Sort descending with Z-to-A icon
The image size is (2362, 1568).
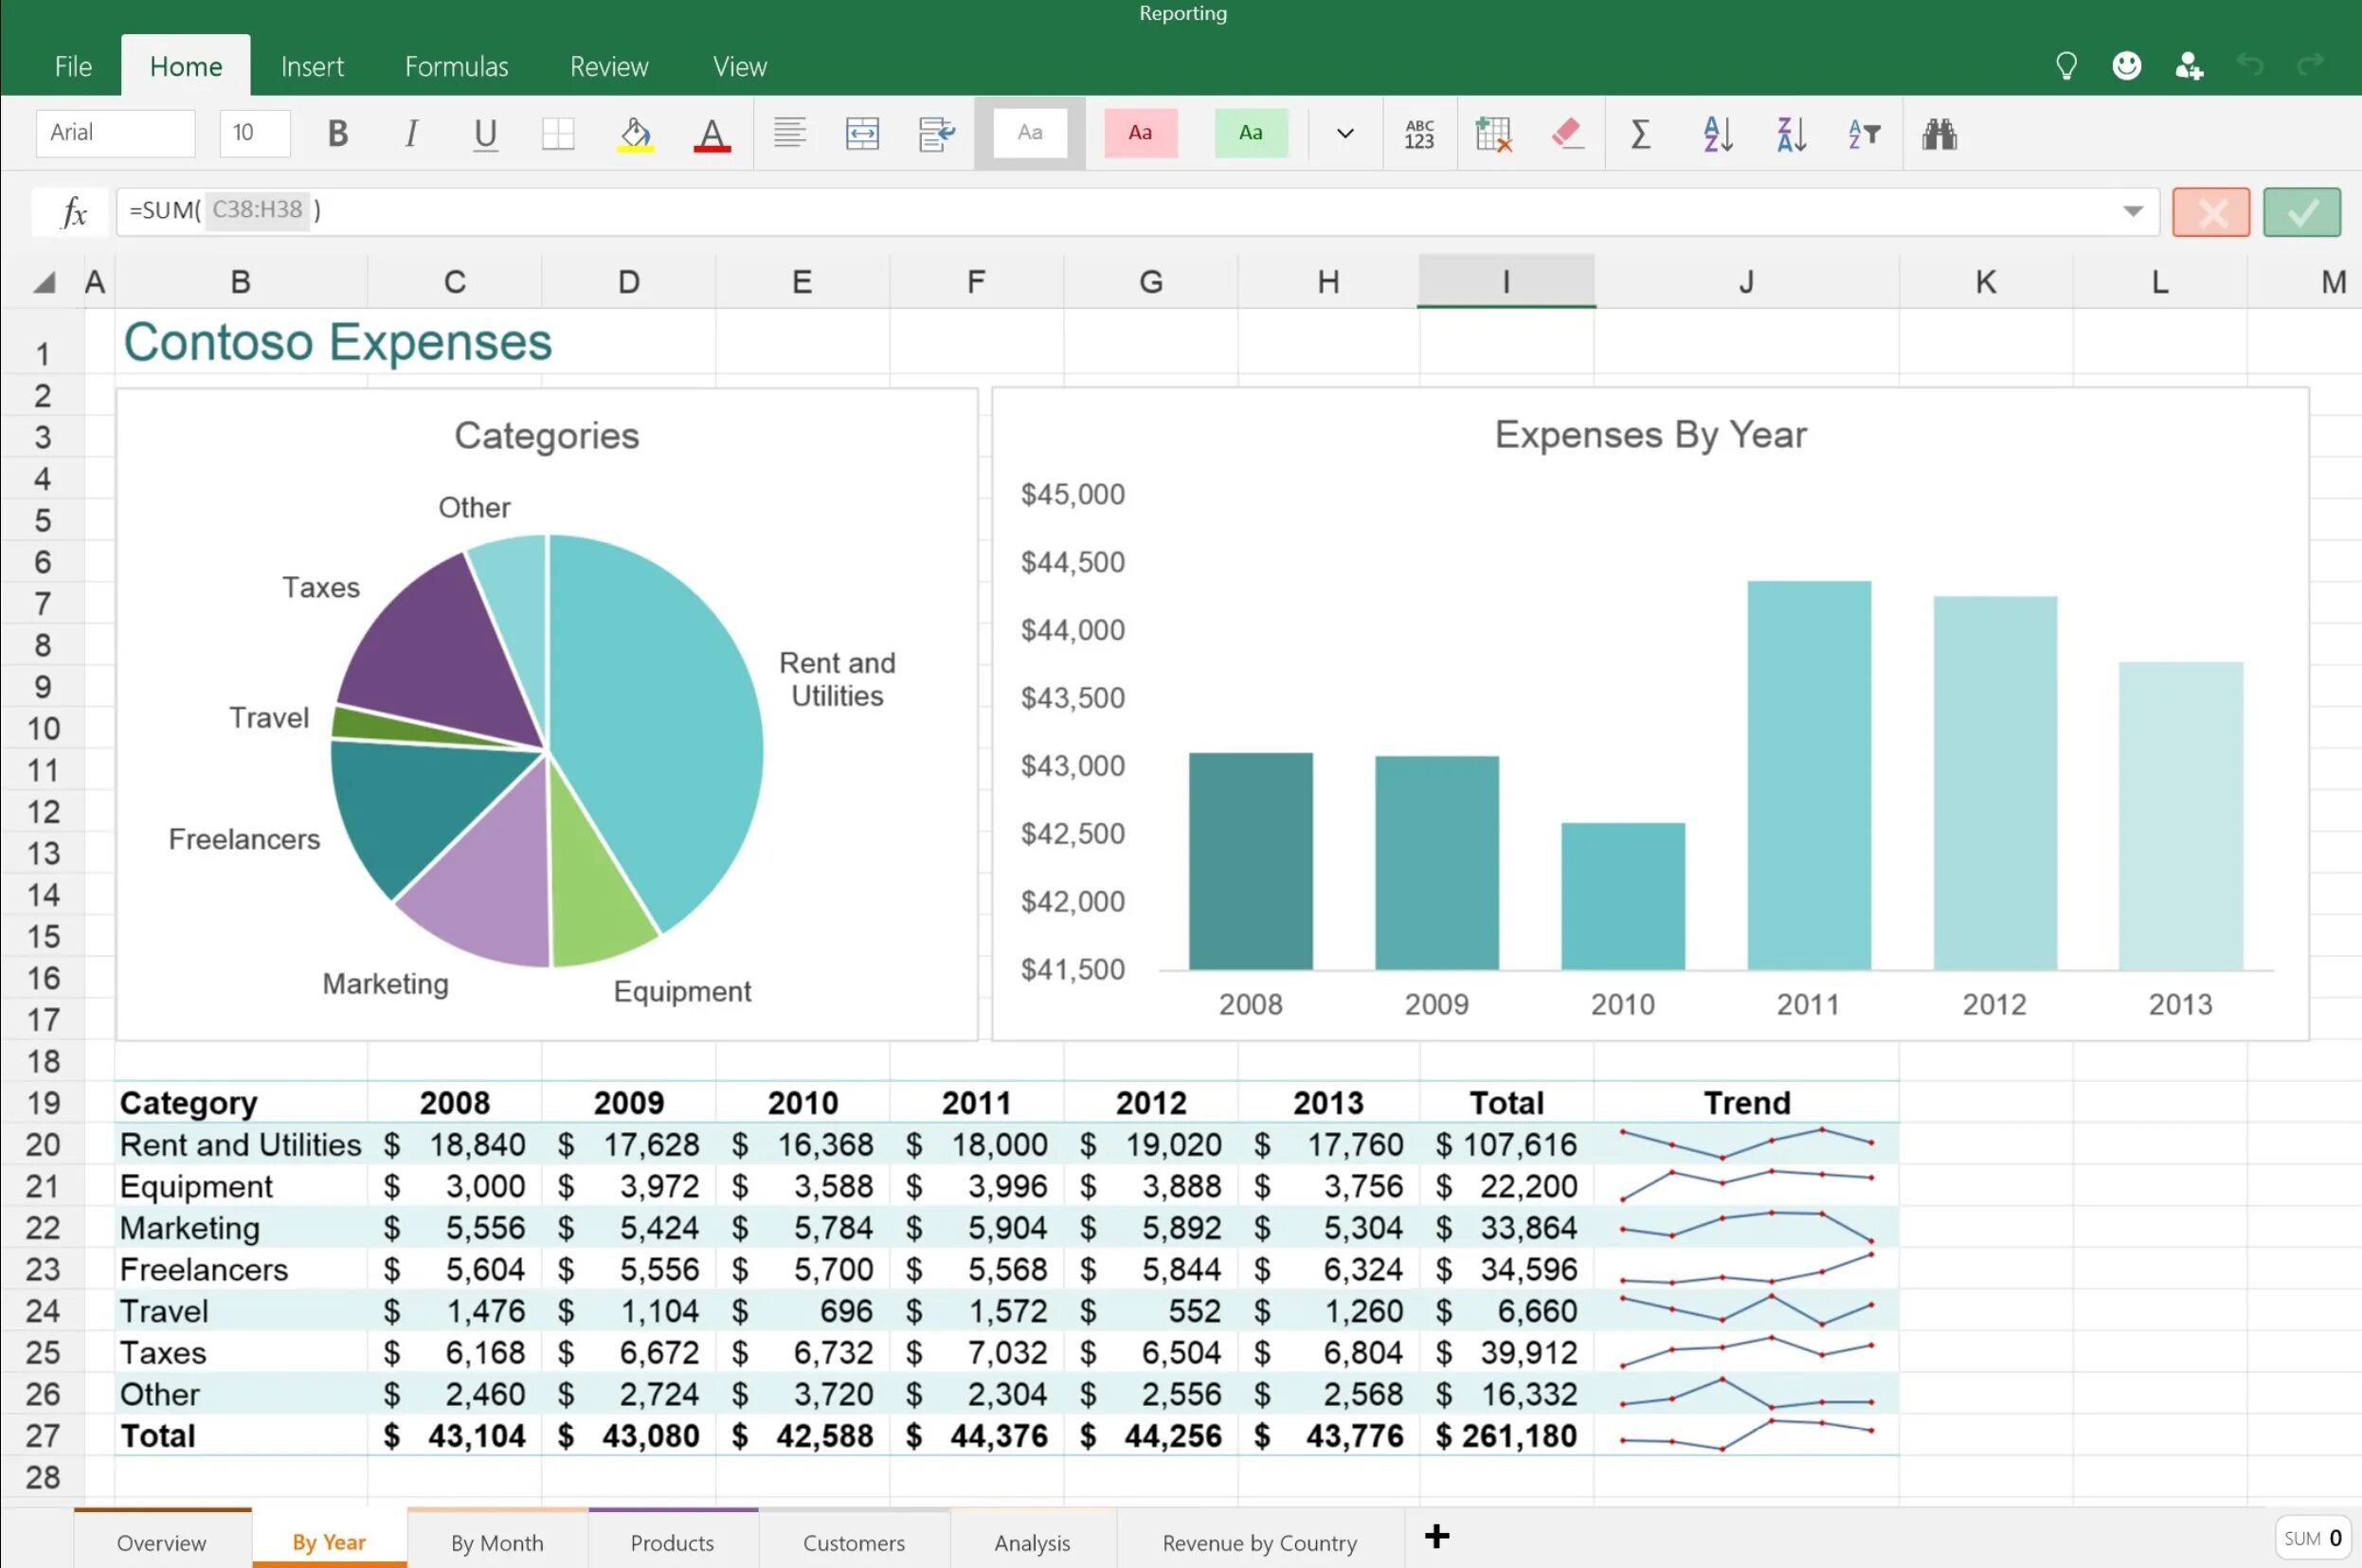click(1791, 133)
